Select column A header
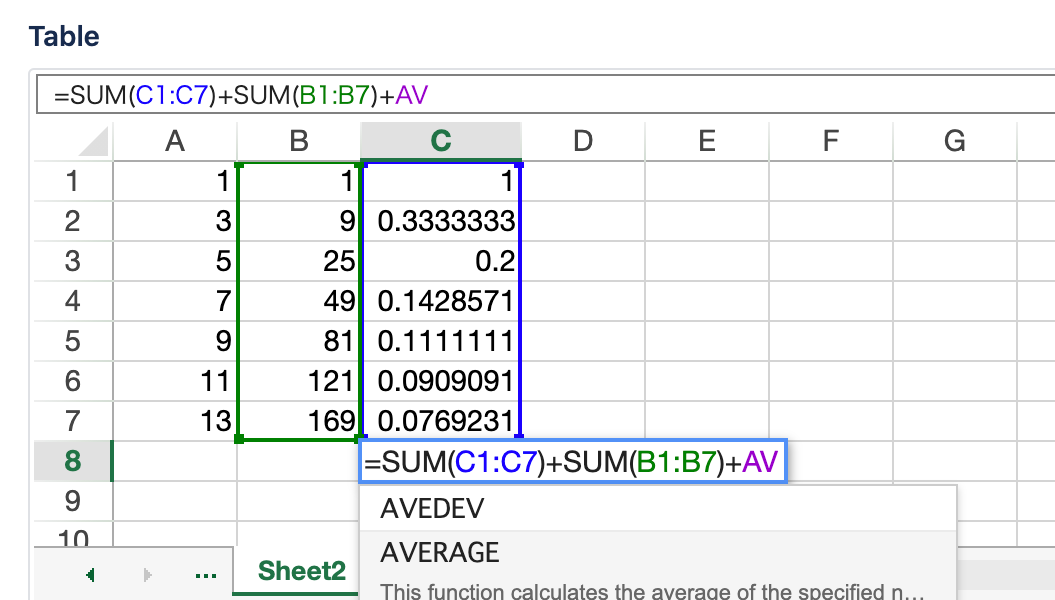The image size is (1055, 600). [175, 142]
